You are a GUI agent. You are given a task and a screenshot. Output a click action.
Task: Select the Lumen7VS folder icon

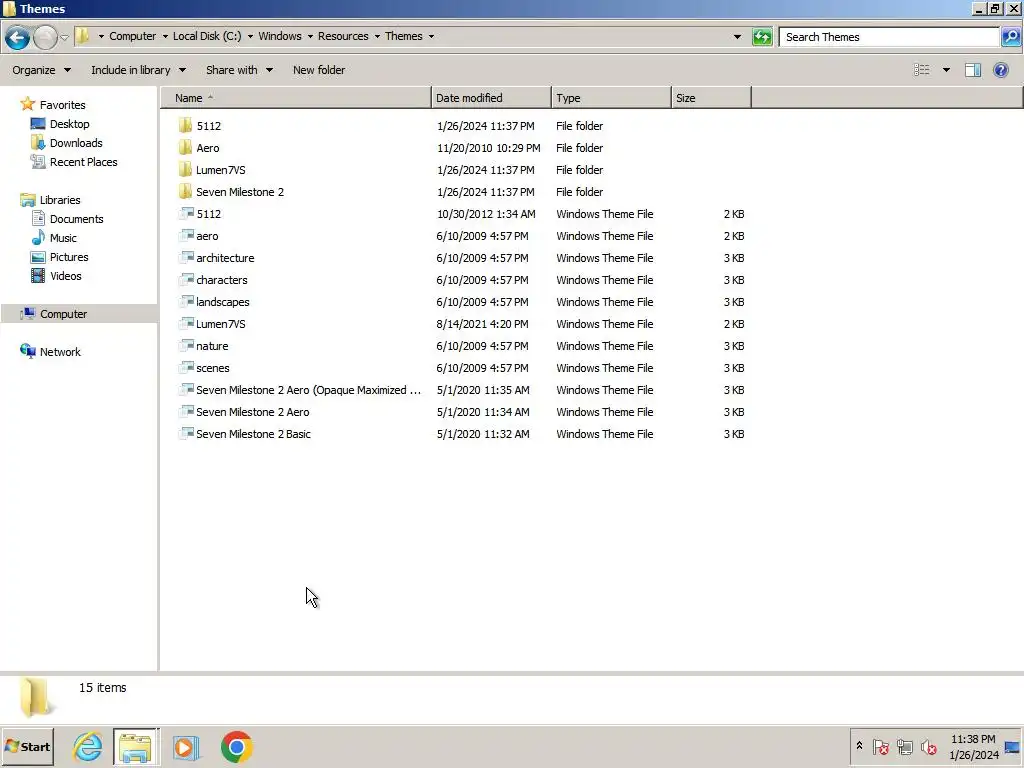pos(185,170)
